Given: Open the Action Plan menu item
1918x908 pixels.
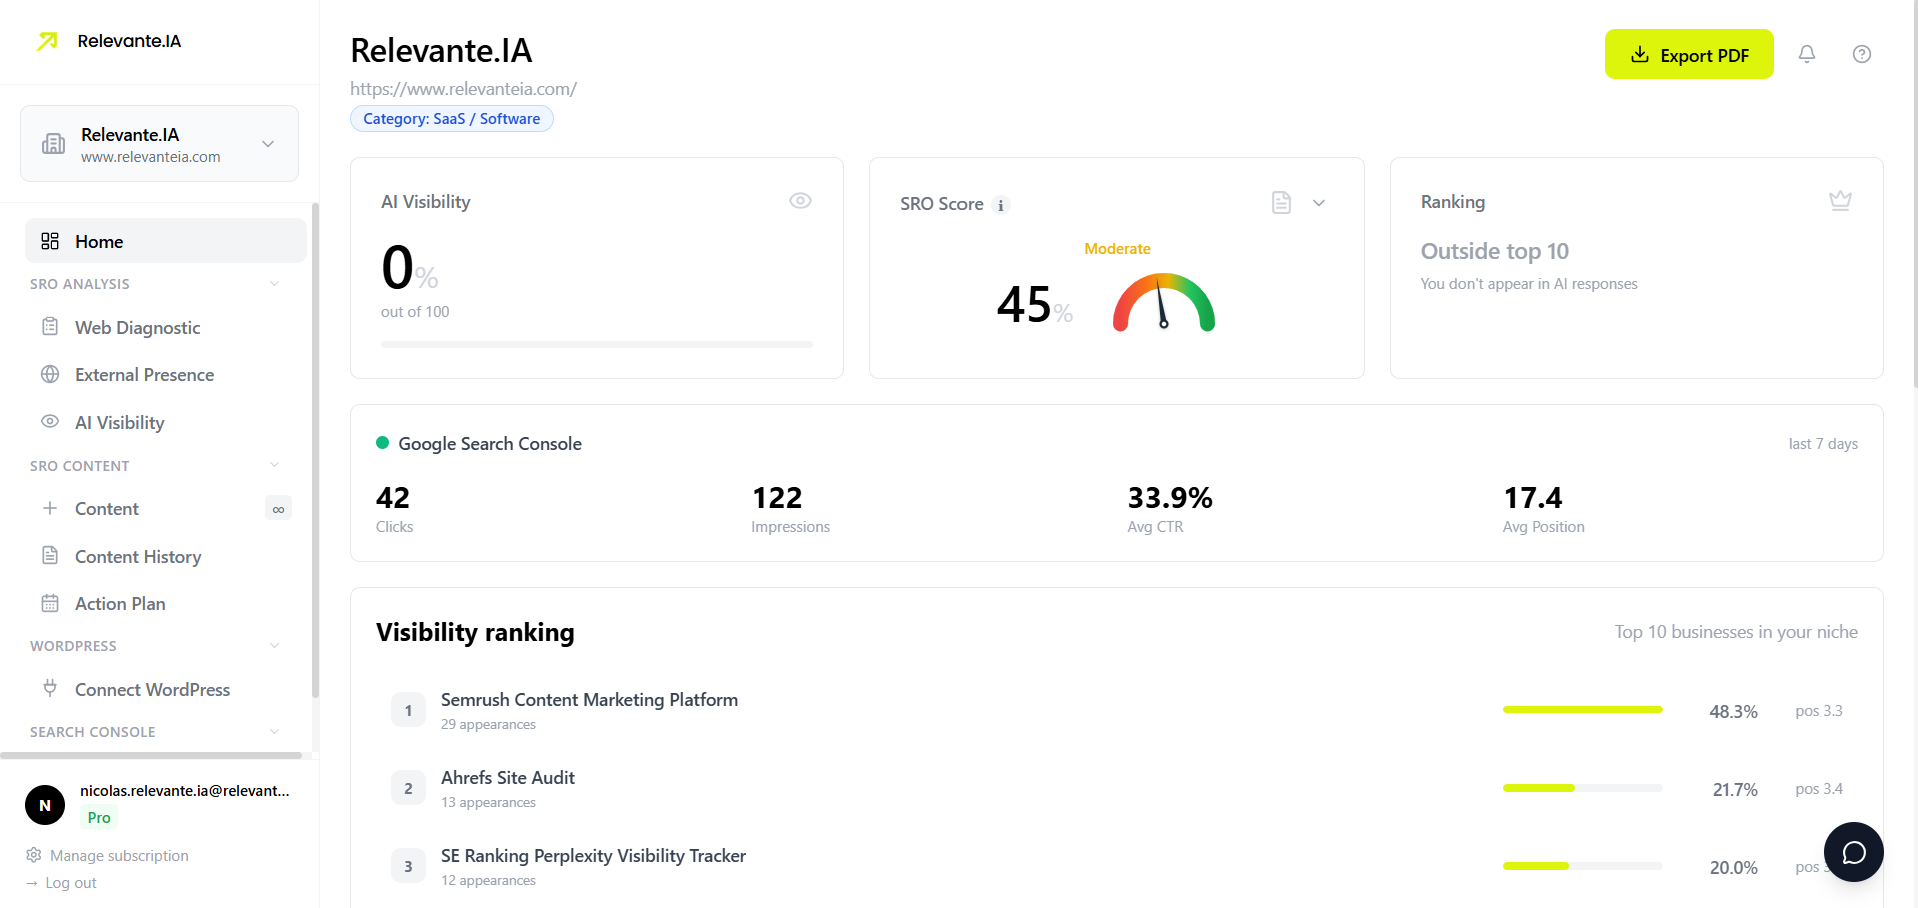Looking at the screenshot, I should [120, 604].
